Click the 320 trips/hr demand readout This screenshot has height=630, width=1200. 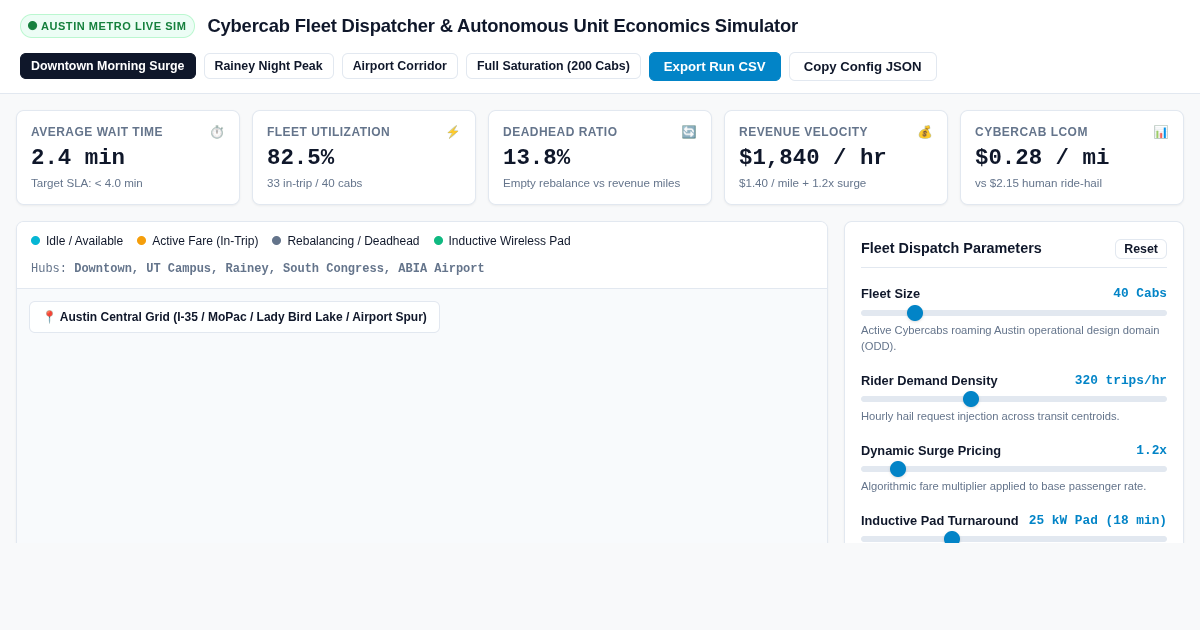point(1121,380)
